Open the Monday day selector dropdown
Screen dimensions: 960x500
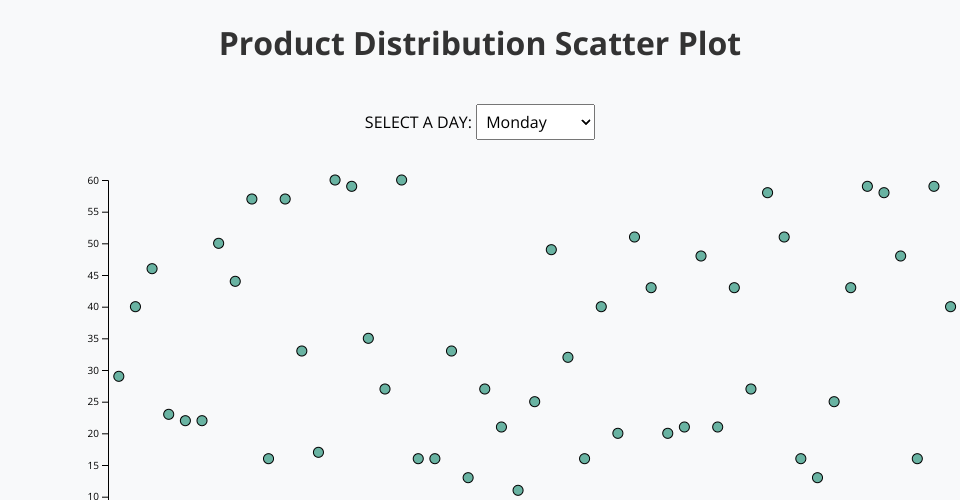(x=535, y=122)
